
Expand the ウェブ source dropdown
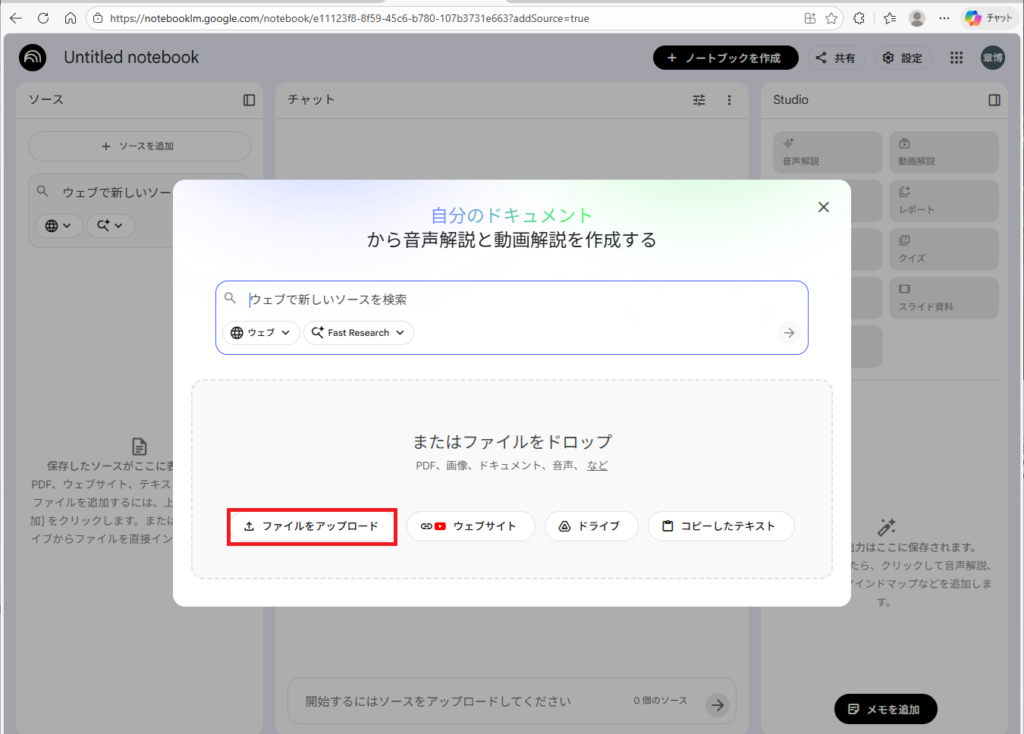point(261,333)
